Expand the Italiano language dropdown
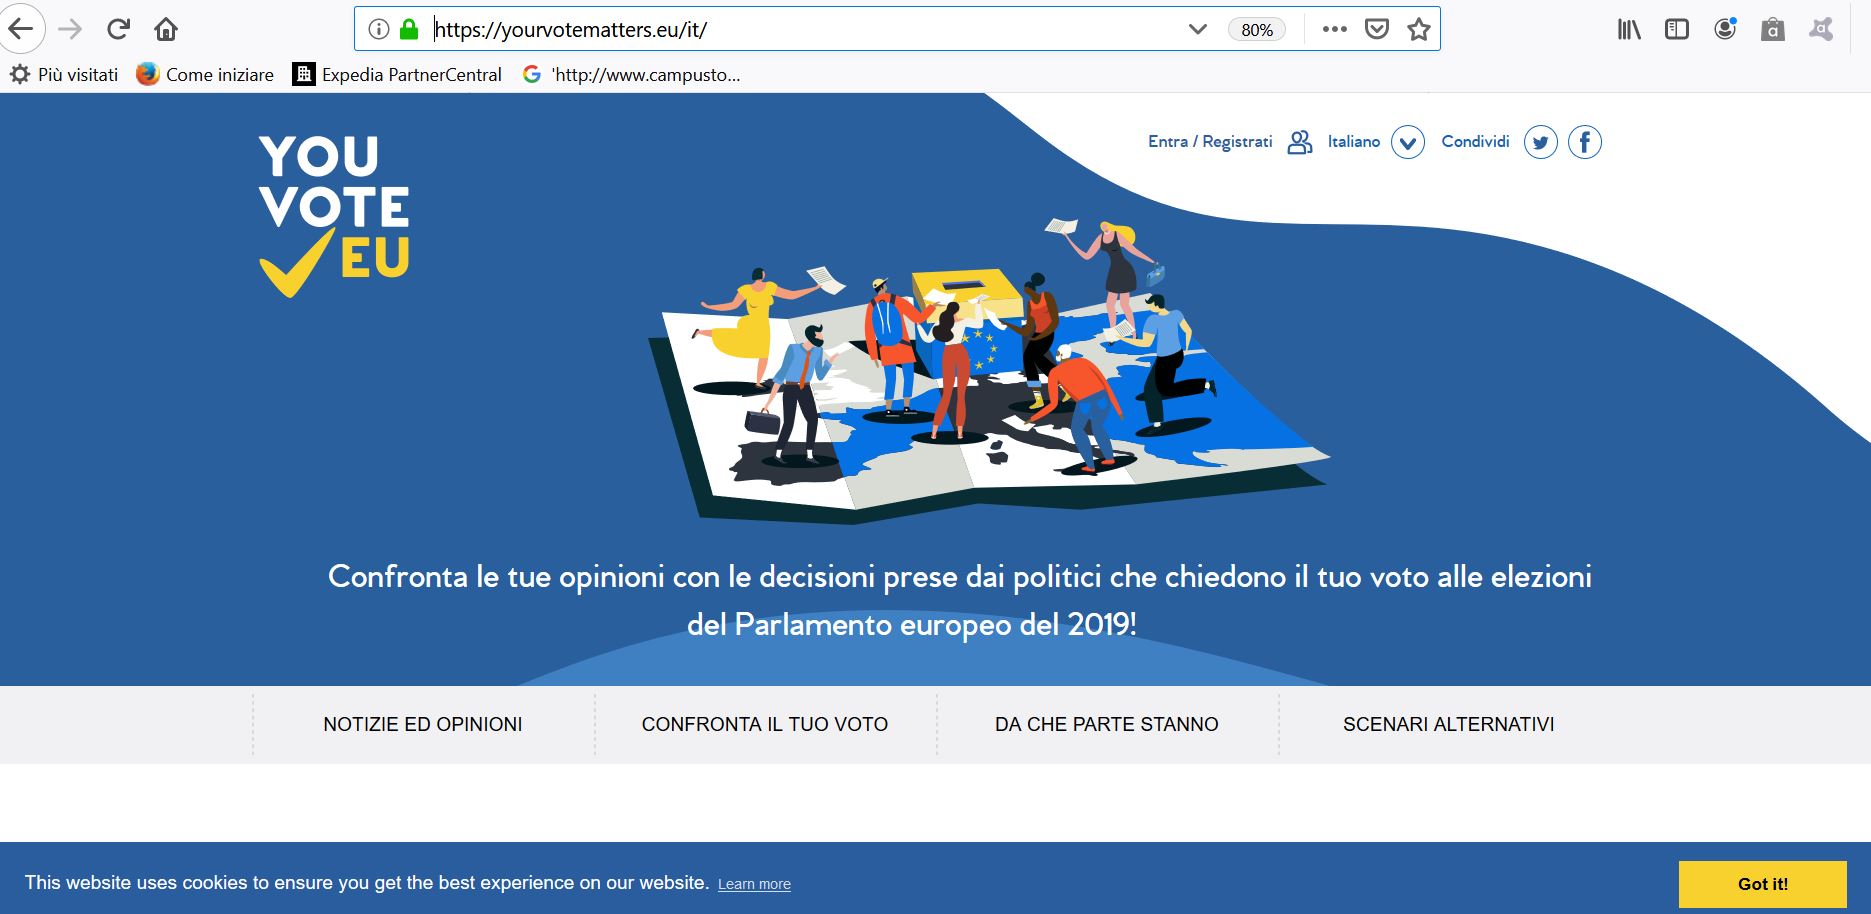 coord(1408,143)
